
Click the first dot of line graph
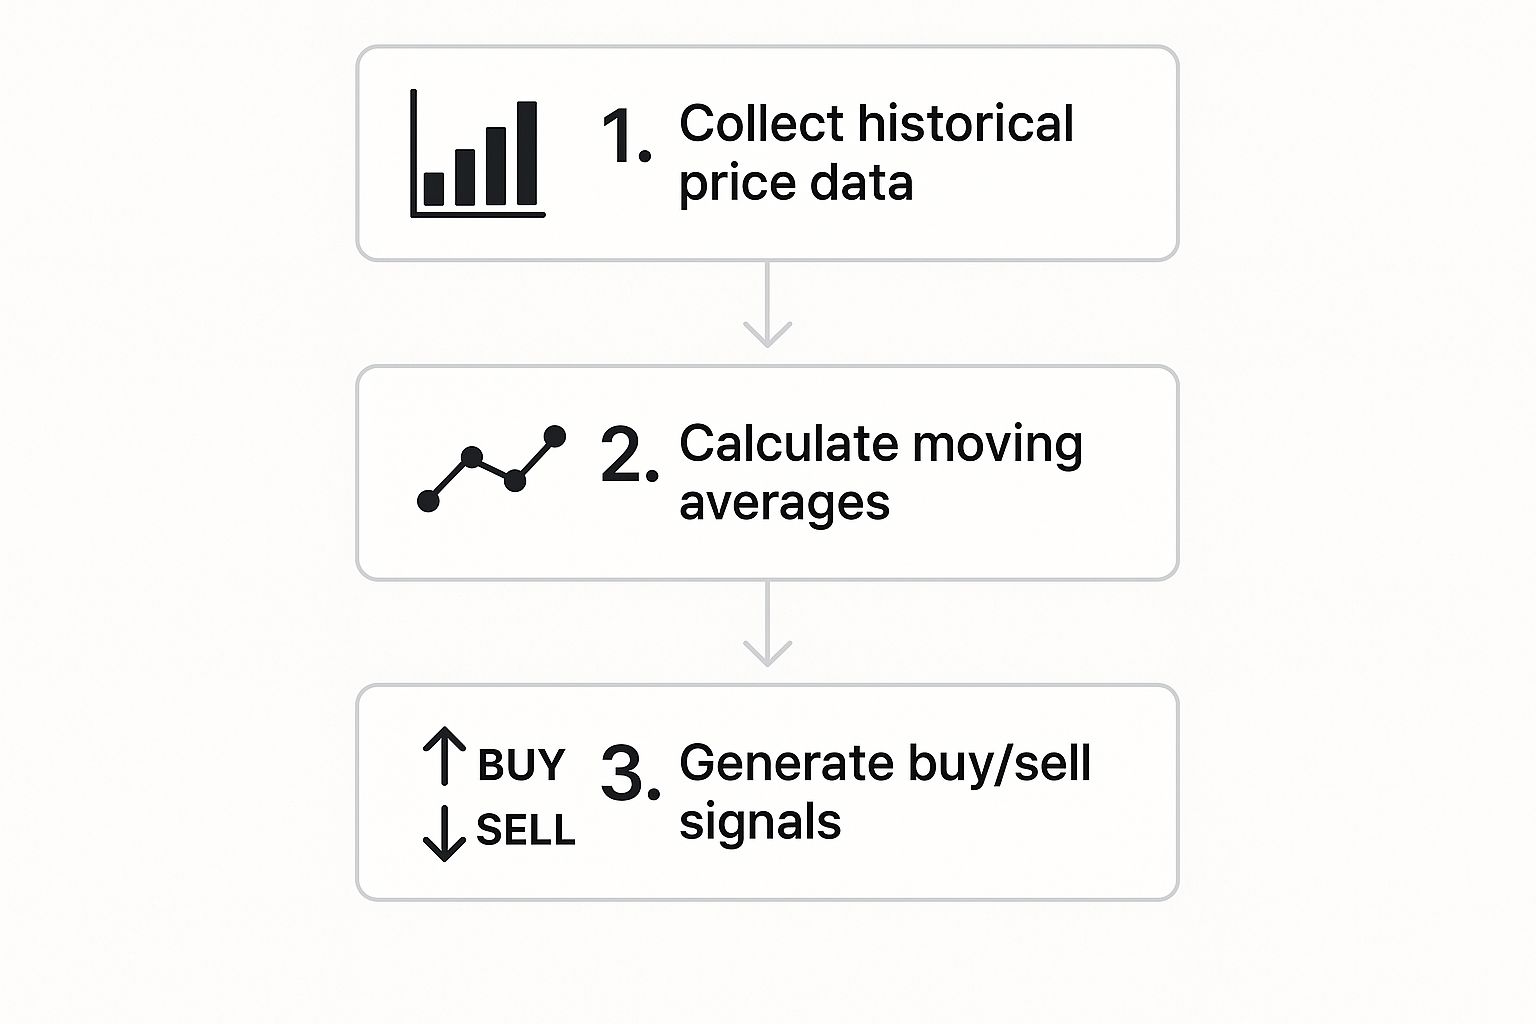click(428, 501)
